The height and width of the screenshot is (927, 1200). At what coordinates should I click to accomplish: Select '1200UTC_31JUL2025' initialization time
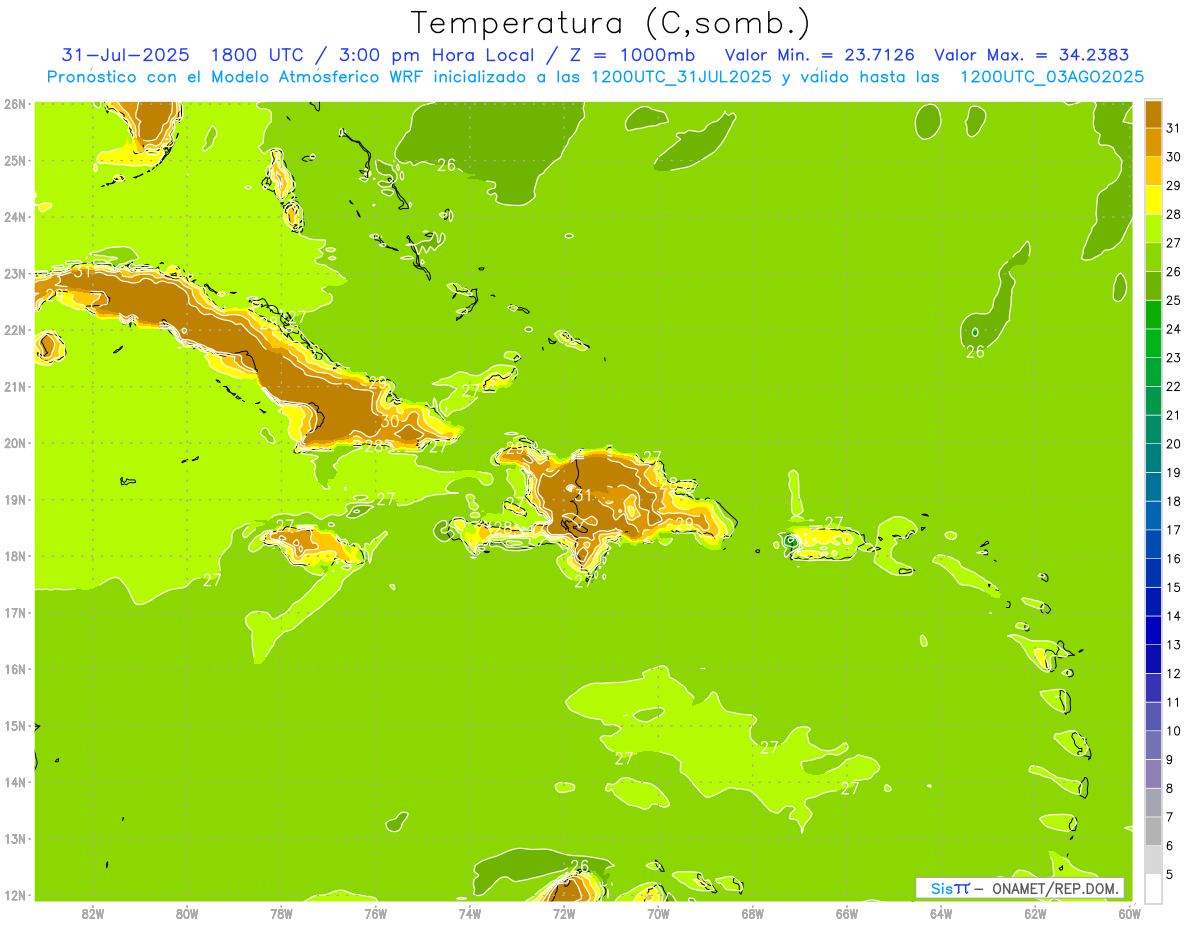click(682, 77)
